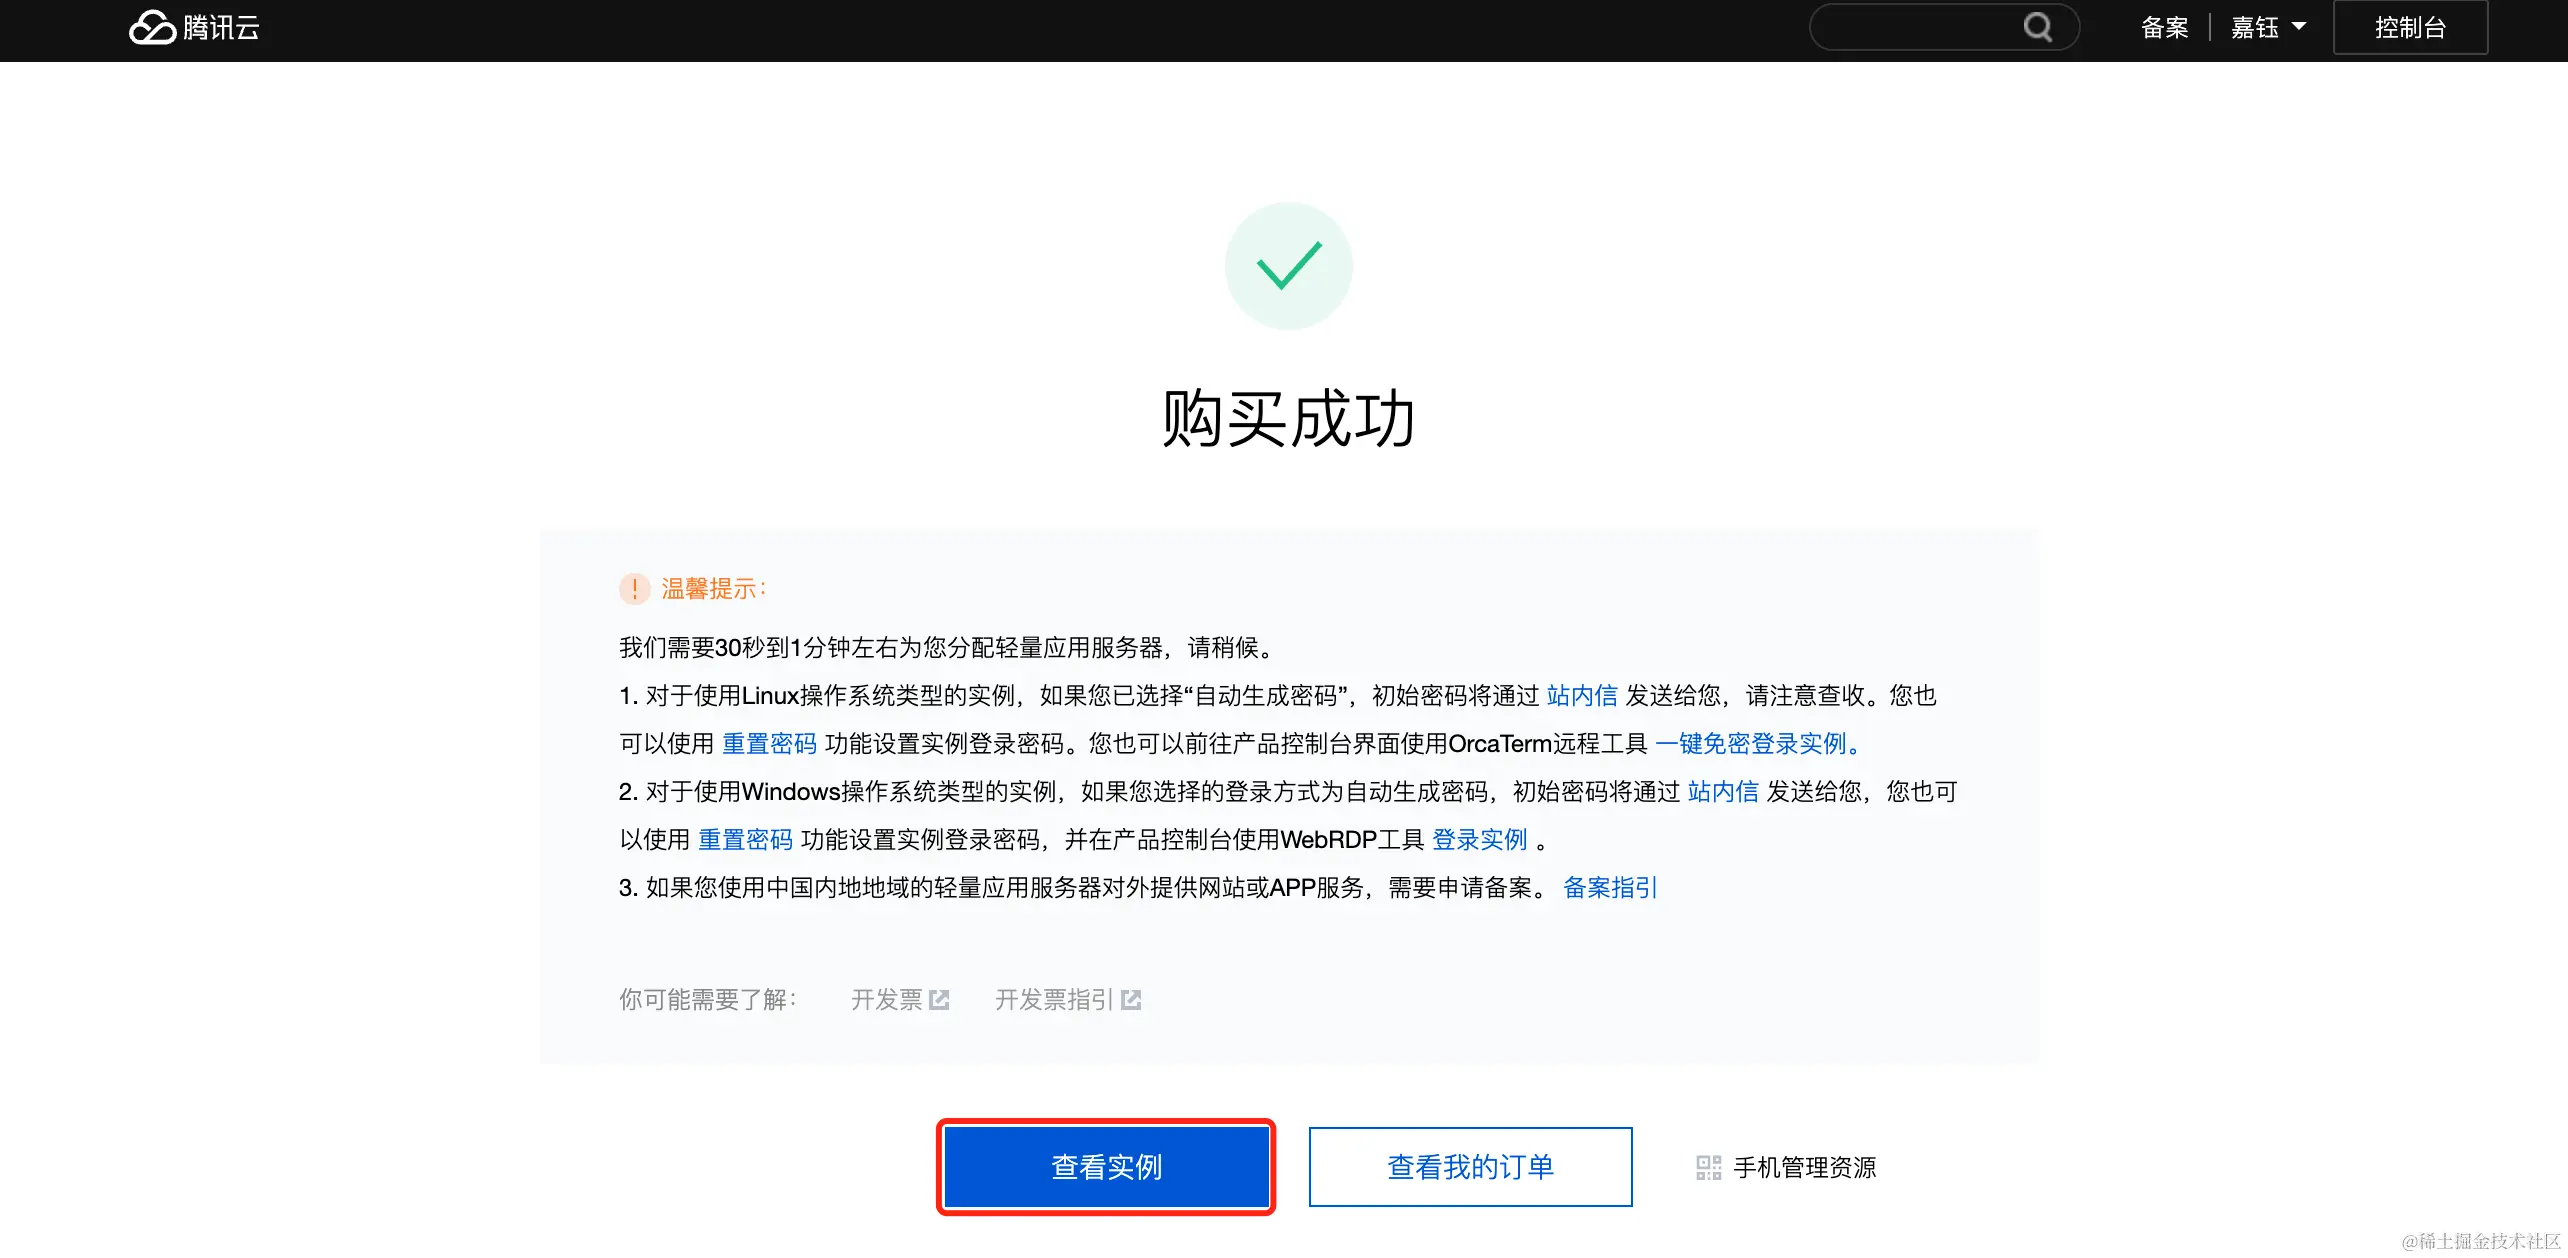
Task: Click the 手机管理资源 label
Action: click(x=1805, y=1167)
